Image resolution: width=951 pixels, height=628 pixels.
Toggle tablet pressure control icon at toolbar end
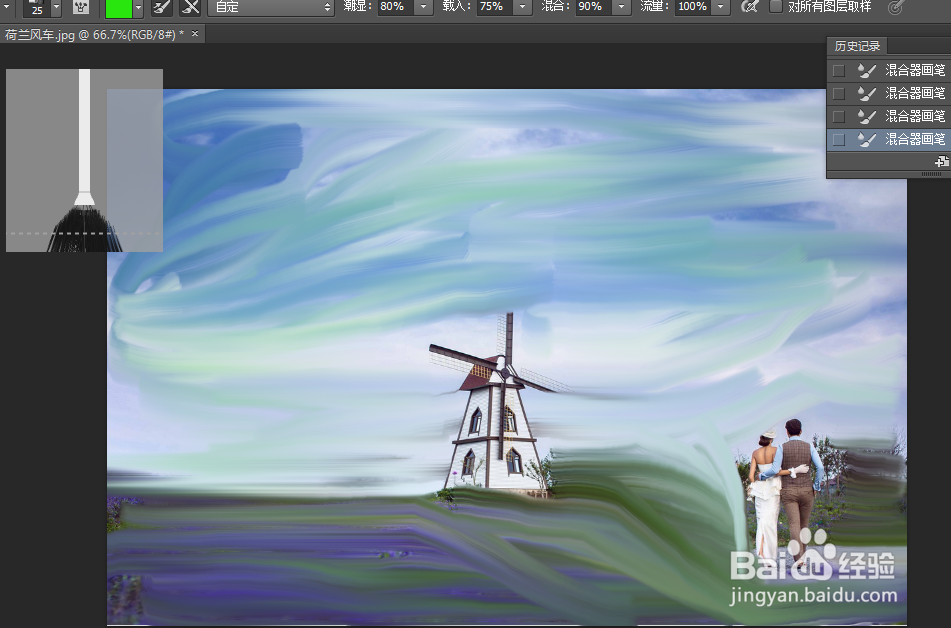(896, 7)
